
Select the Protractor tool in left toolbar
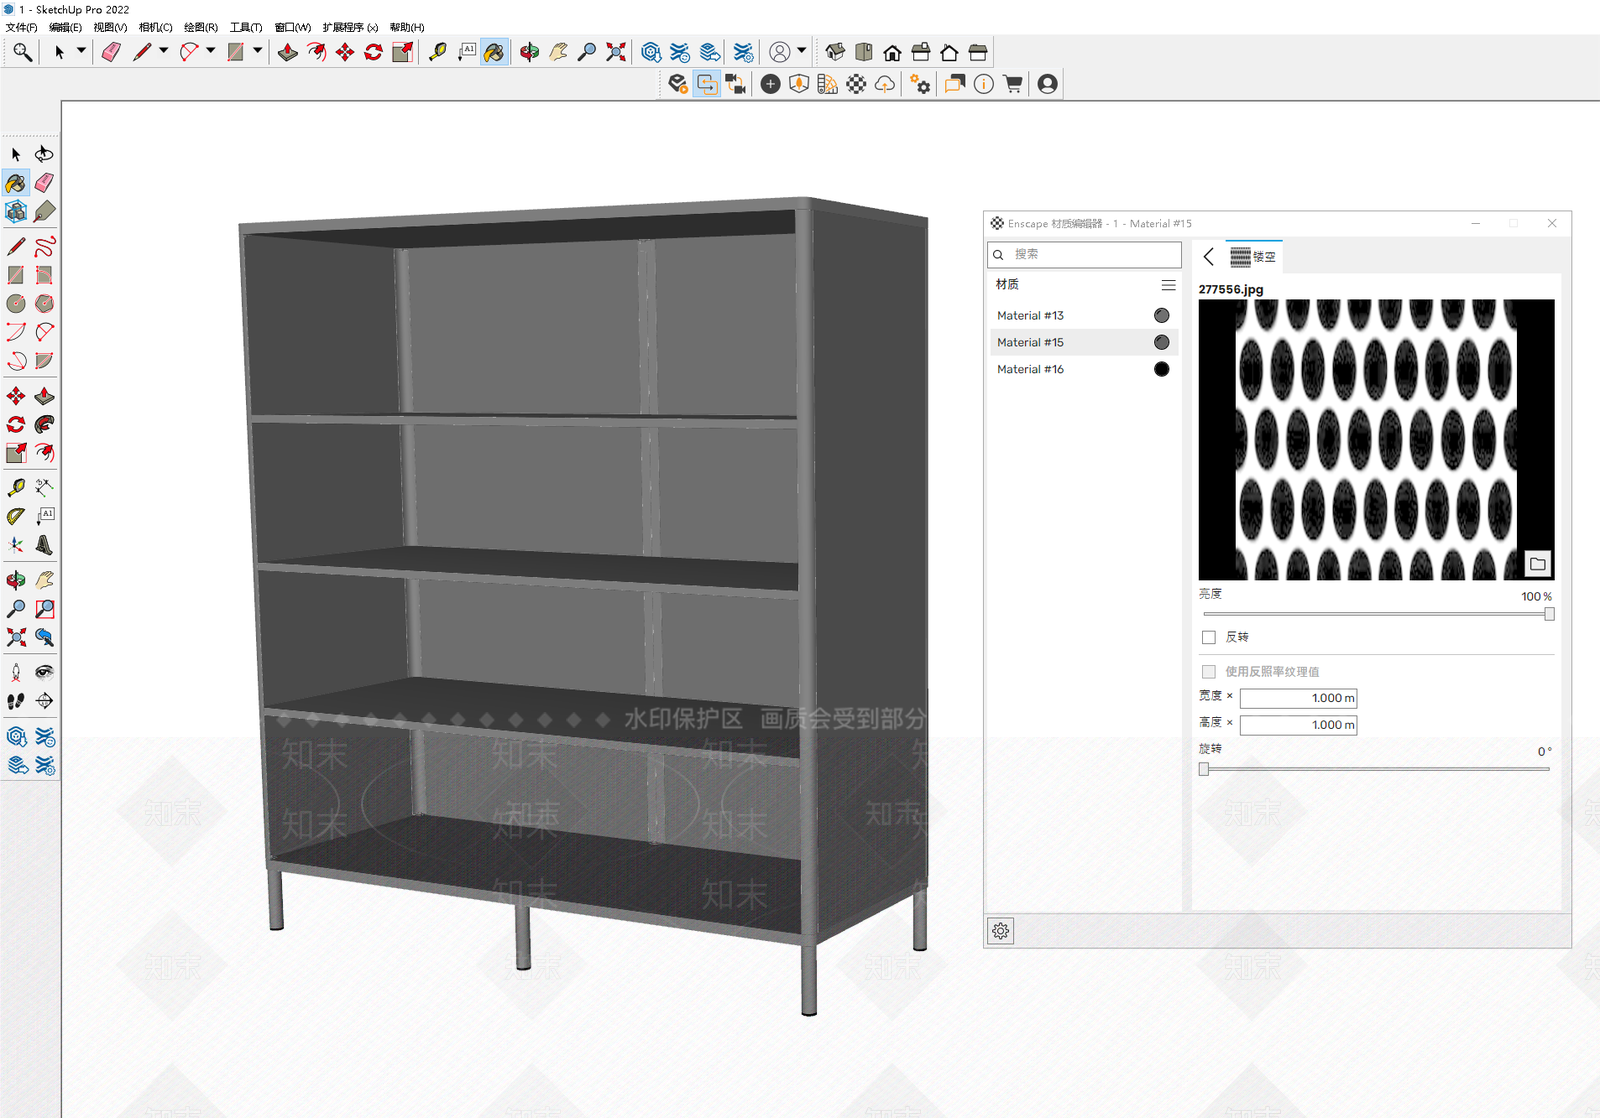coord(16,516)
